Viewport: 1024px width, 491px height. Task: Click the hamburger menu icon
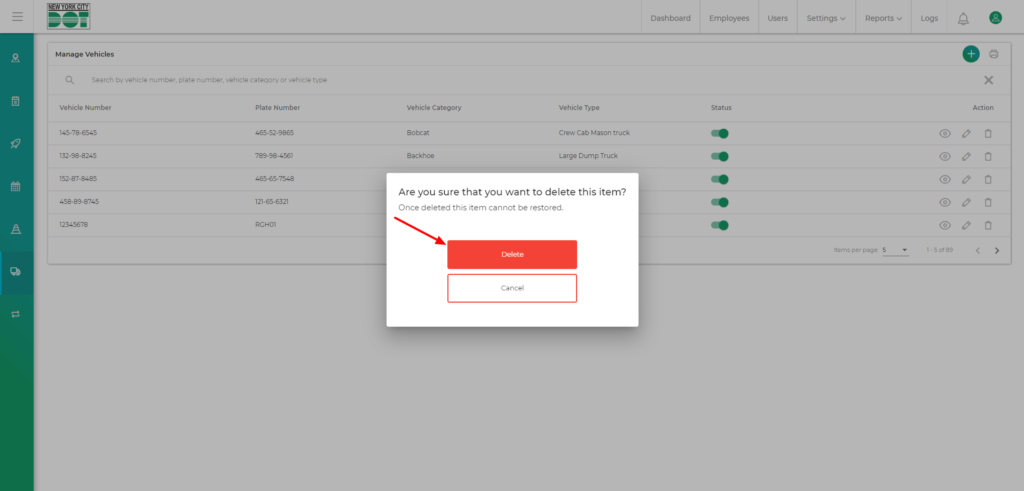(x=17, y=17)
